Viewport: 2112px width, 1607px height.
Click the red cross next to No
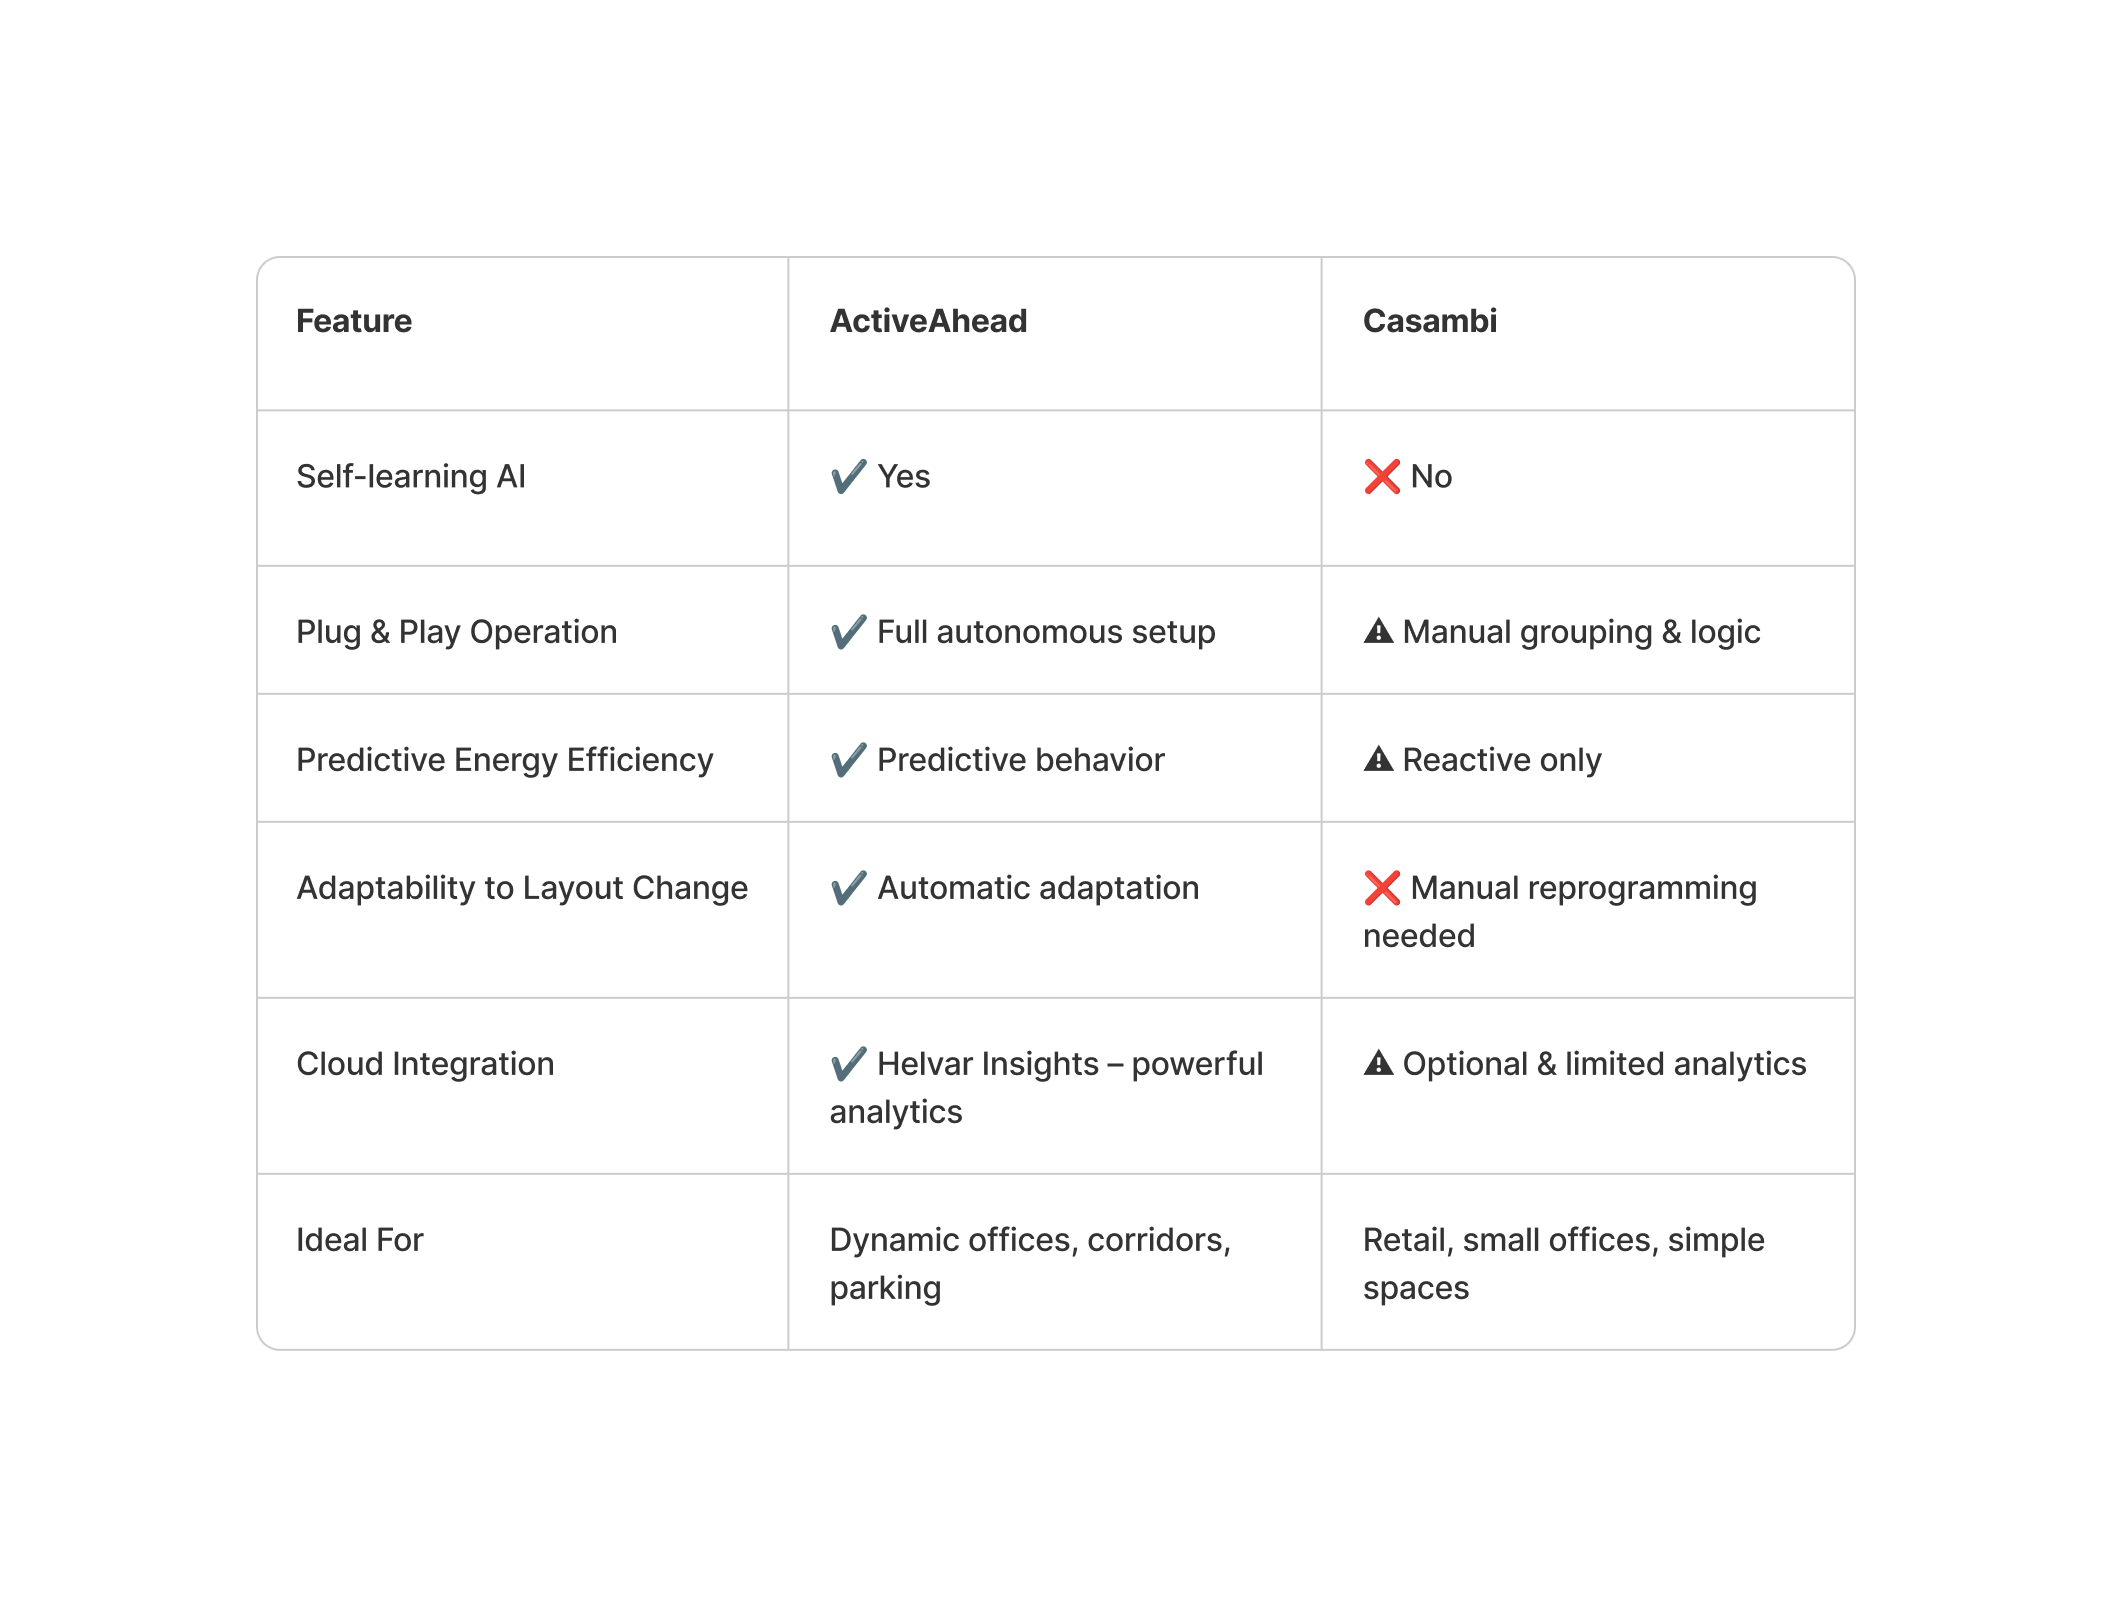tap(1381, 476)
